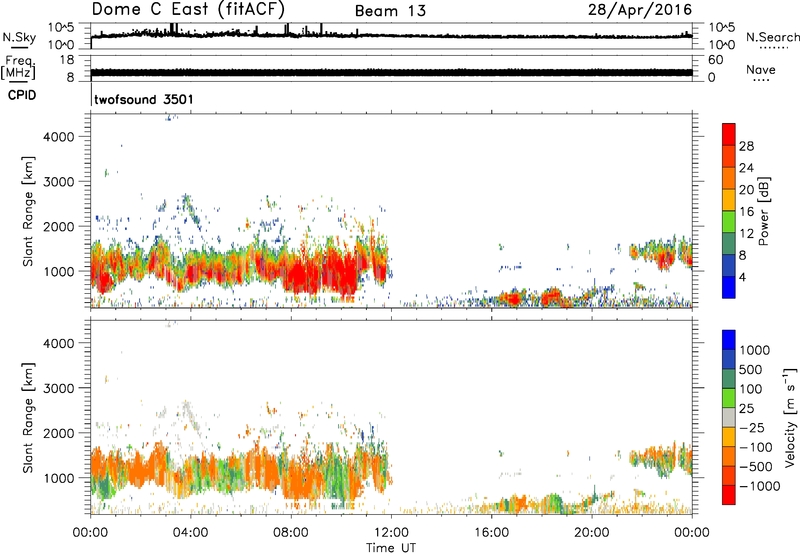Click the 'Velocity [m s⁻¹]' color bar title

[x=791, y=417]
